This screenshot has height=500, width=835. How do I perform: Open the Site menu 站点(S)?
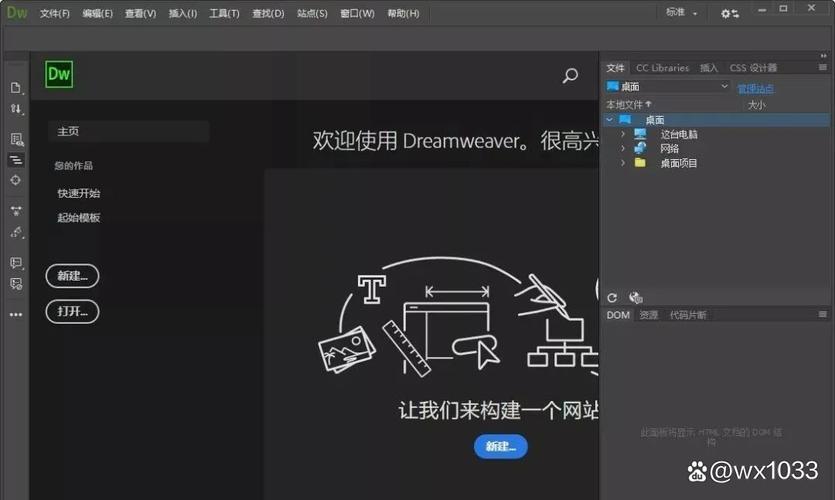312,13
